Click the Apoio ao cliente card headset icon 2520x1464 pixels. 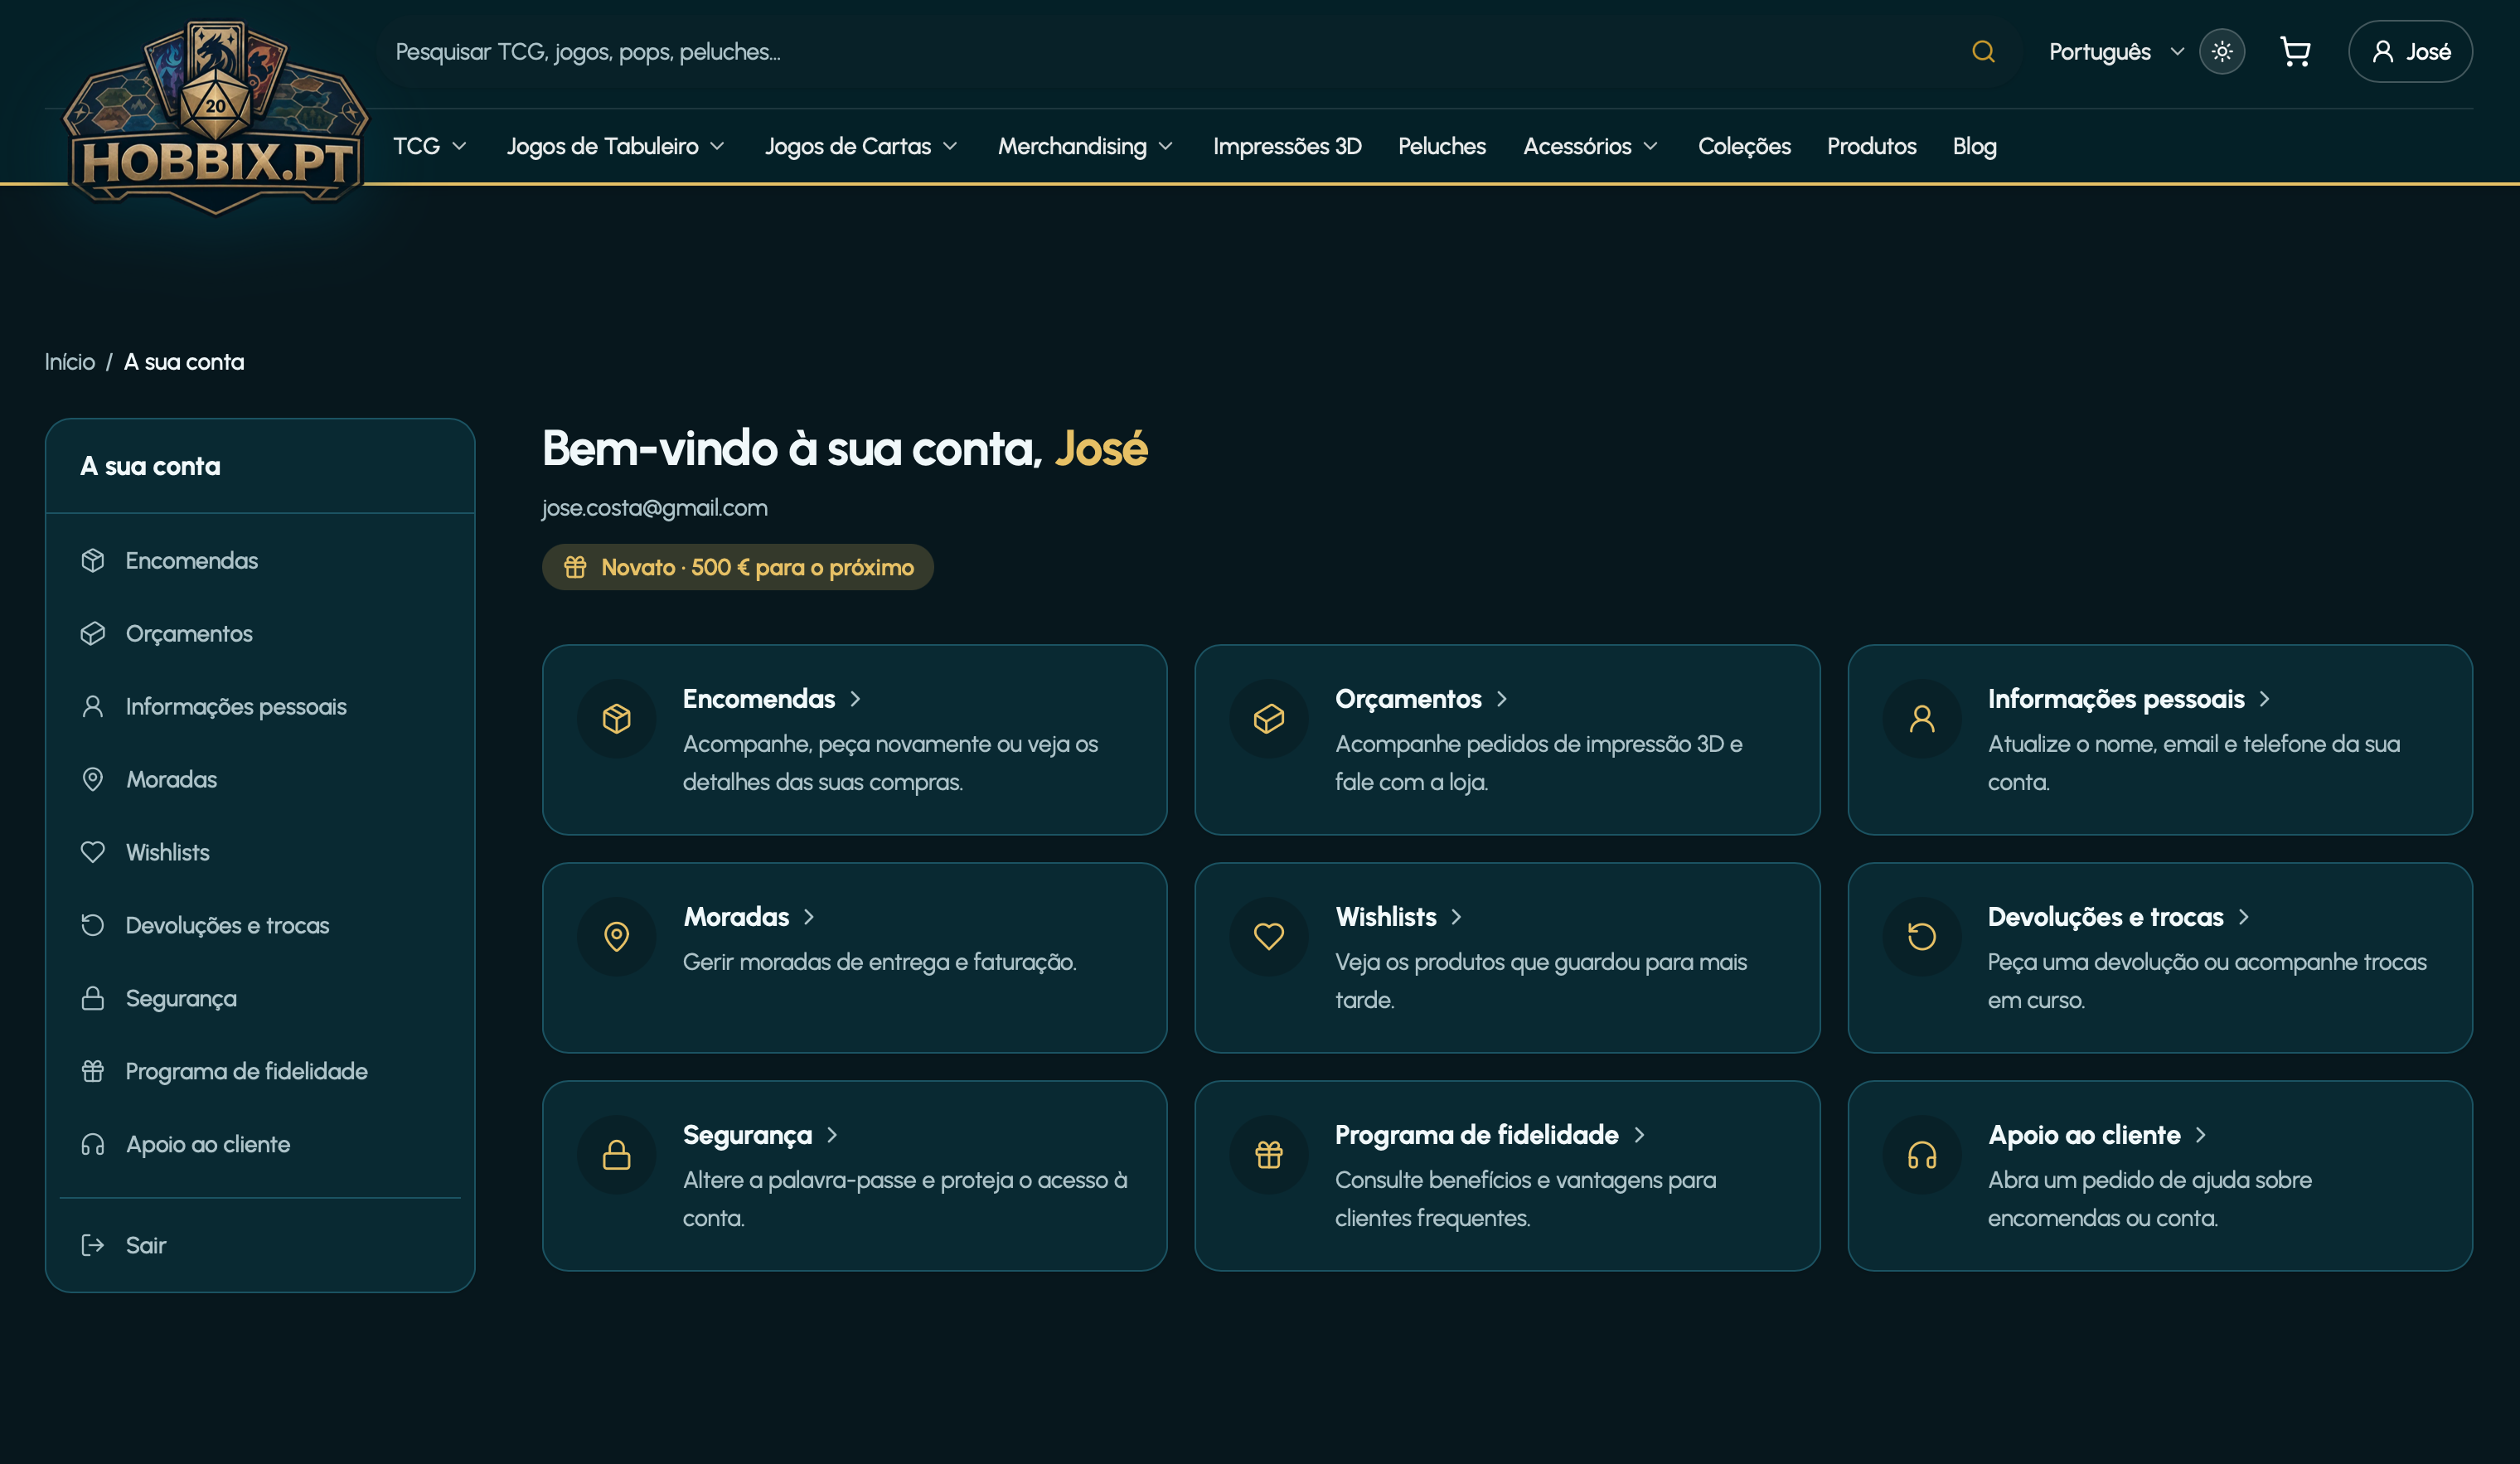click(x=1921, y=1154)
